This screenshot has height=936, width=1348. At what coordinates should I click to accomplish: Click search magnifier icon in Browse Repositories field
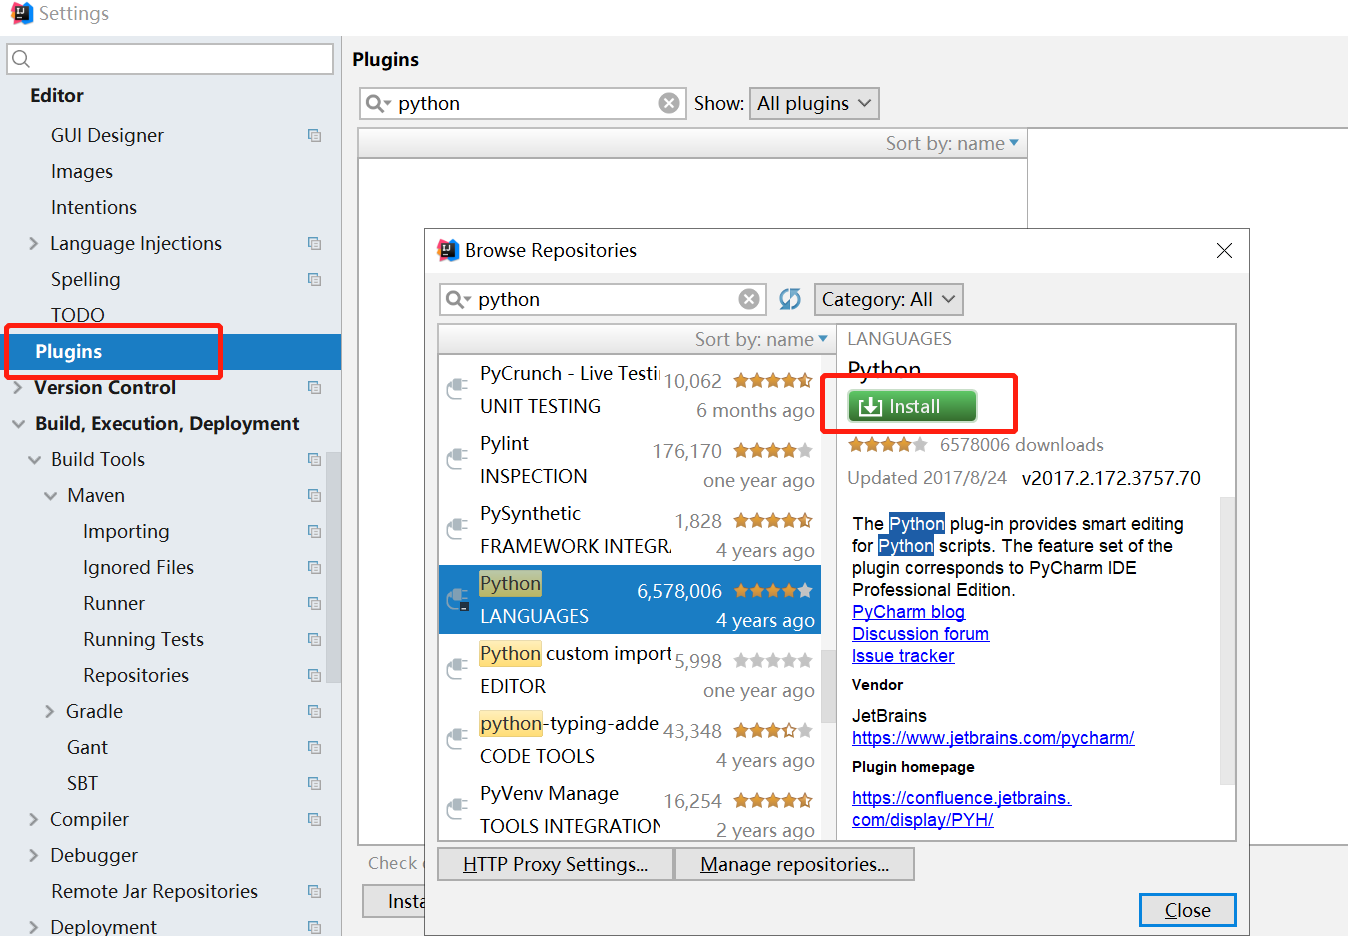458,299
